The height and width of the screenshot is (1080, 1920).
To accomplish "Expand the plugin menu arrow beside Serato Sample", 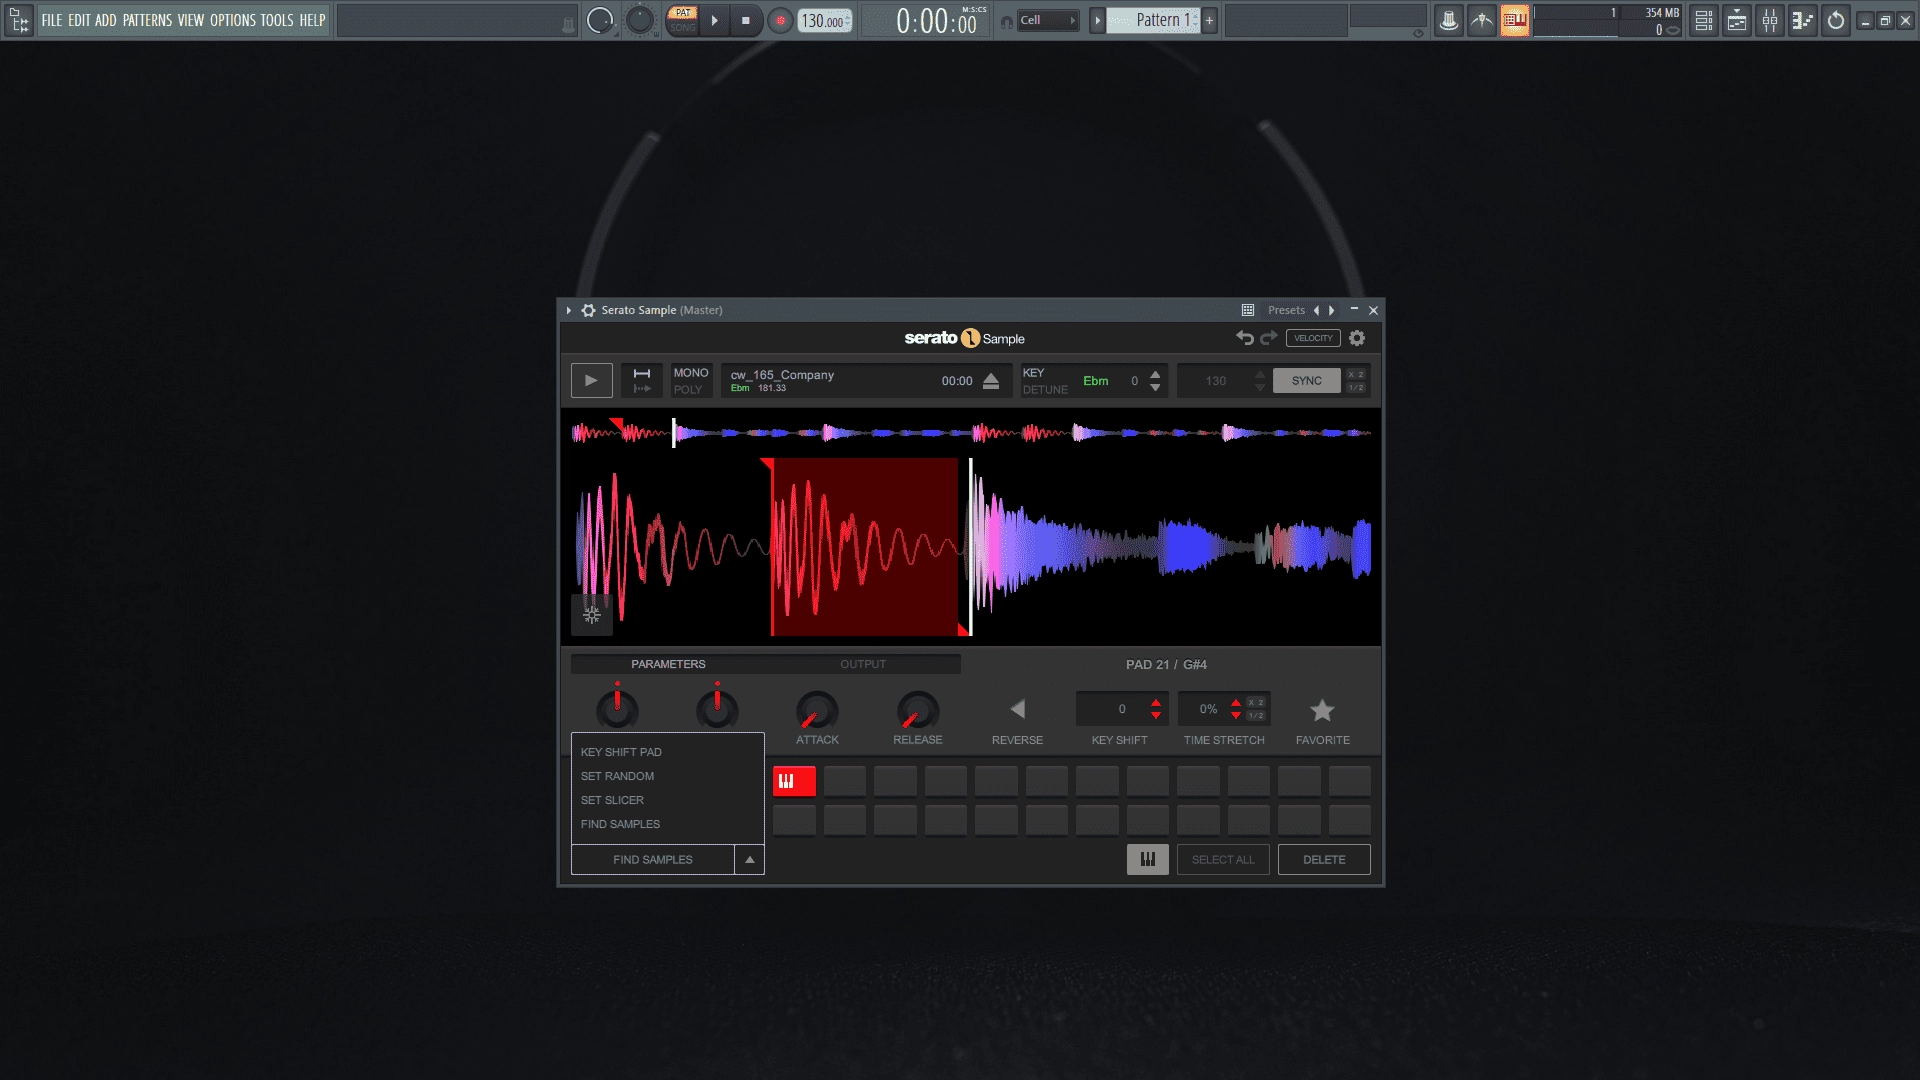I will 569,310.
